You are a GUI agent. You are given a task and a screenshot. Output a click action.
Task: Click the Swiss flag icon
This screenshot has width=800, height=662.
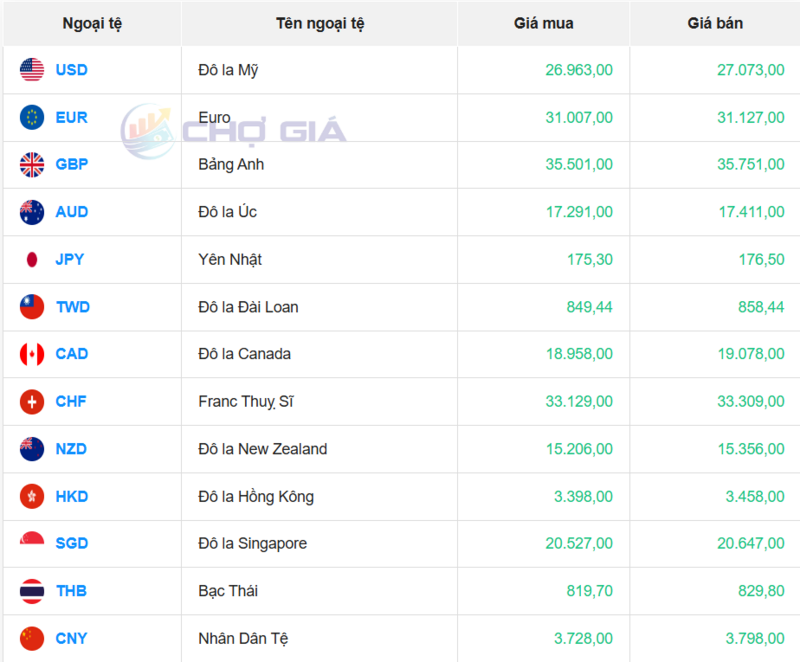pos(32,401)
